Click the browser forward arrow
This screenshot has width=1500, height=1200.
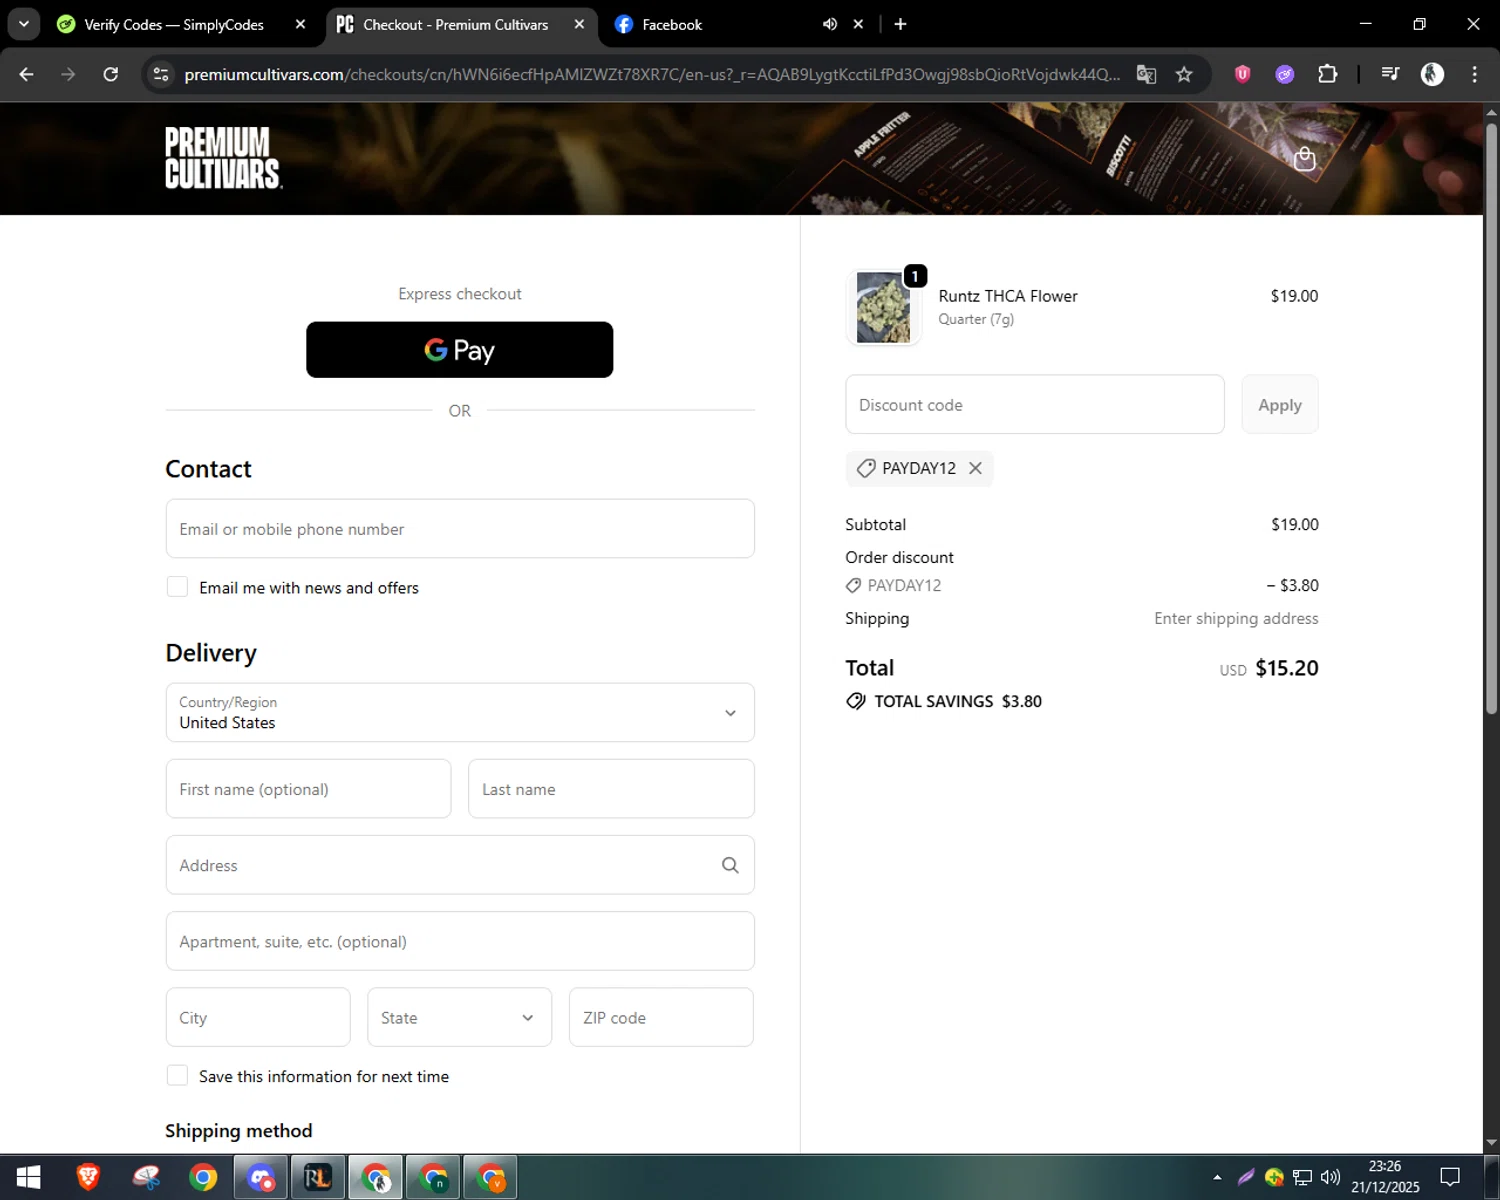point(68,74)
